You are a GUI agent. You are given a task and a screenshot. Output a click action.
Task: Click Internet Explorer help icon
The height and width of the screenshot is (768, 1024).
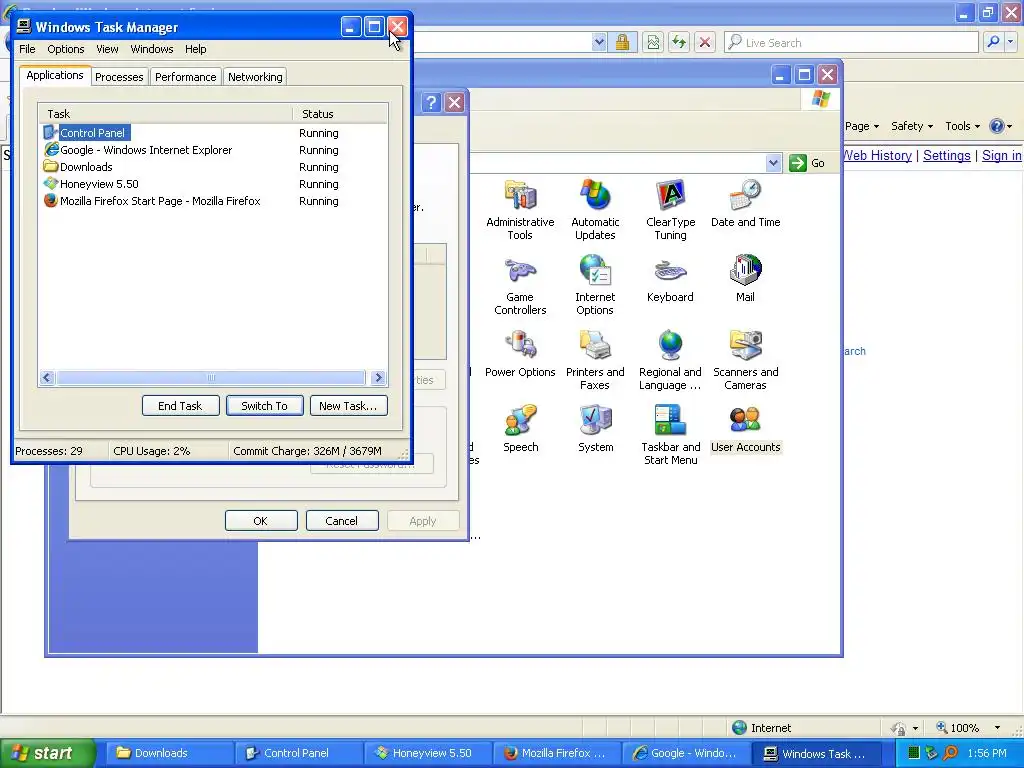click(997, 126)
